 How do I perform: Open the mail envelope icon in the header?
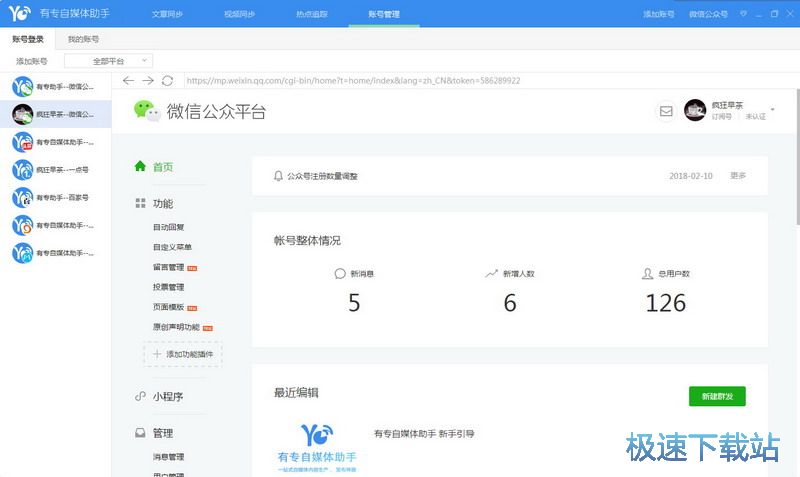666,111
